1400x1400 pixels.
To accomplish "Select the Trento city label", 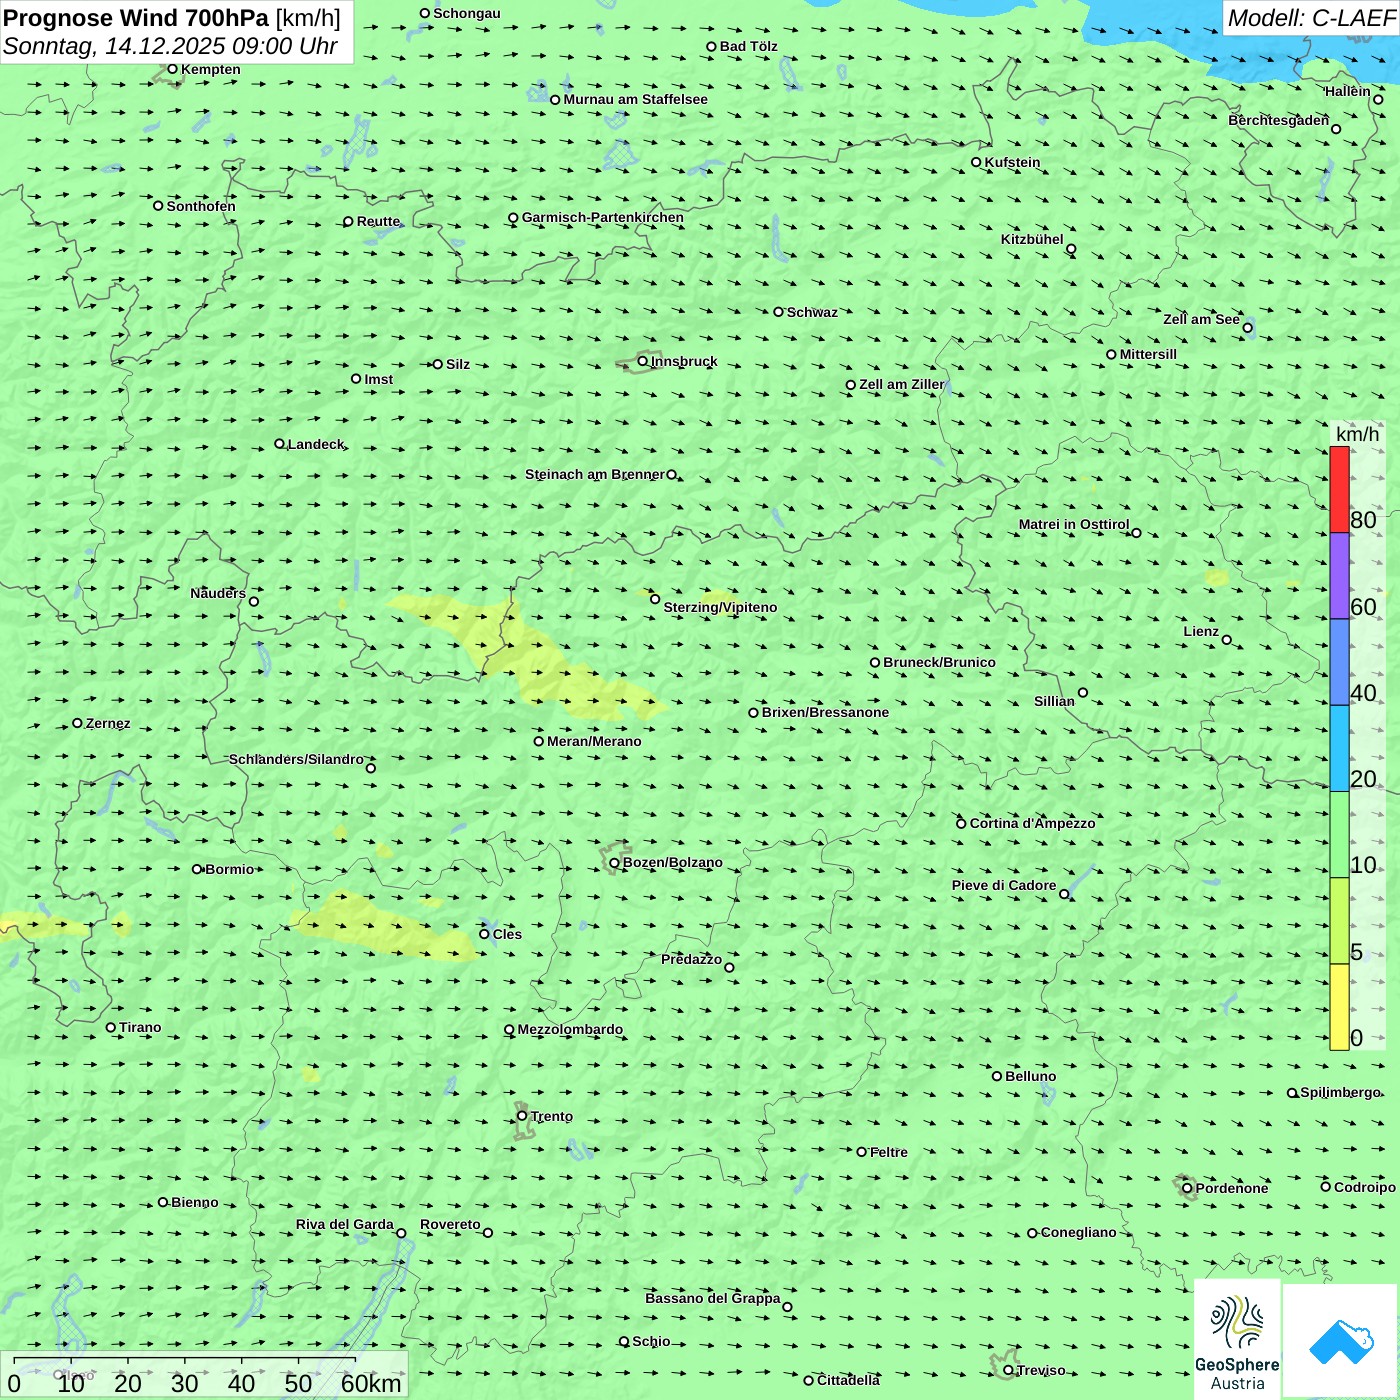I will point(552,1116).
